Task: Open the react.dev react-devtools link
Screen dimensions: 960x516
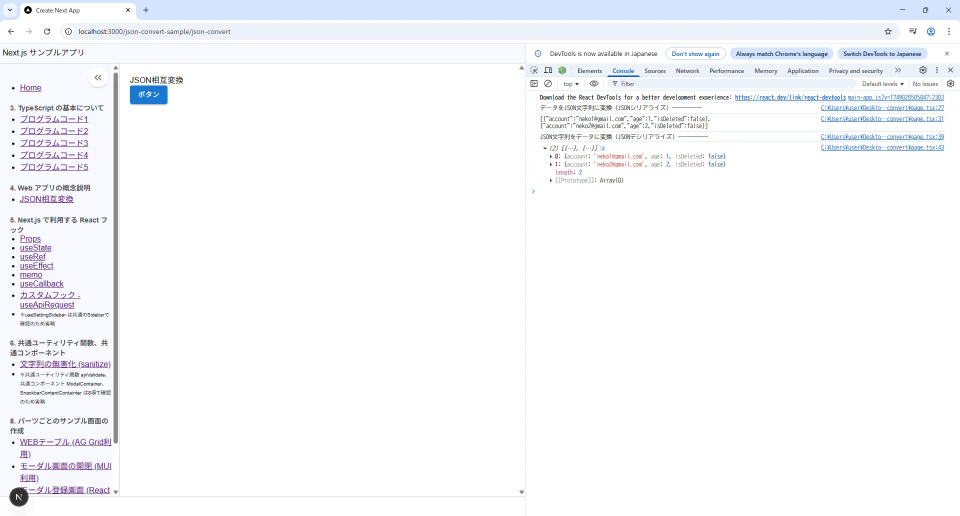Action: [x=790, y=97]
